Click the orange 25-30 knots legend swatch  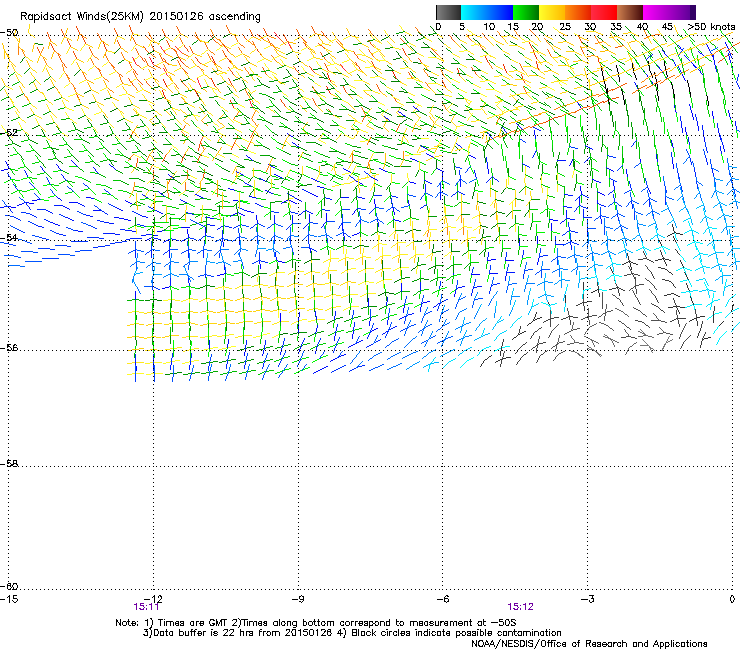coord(578,12)
